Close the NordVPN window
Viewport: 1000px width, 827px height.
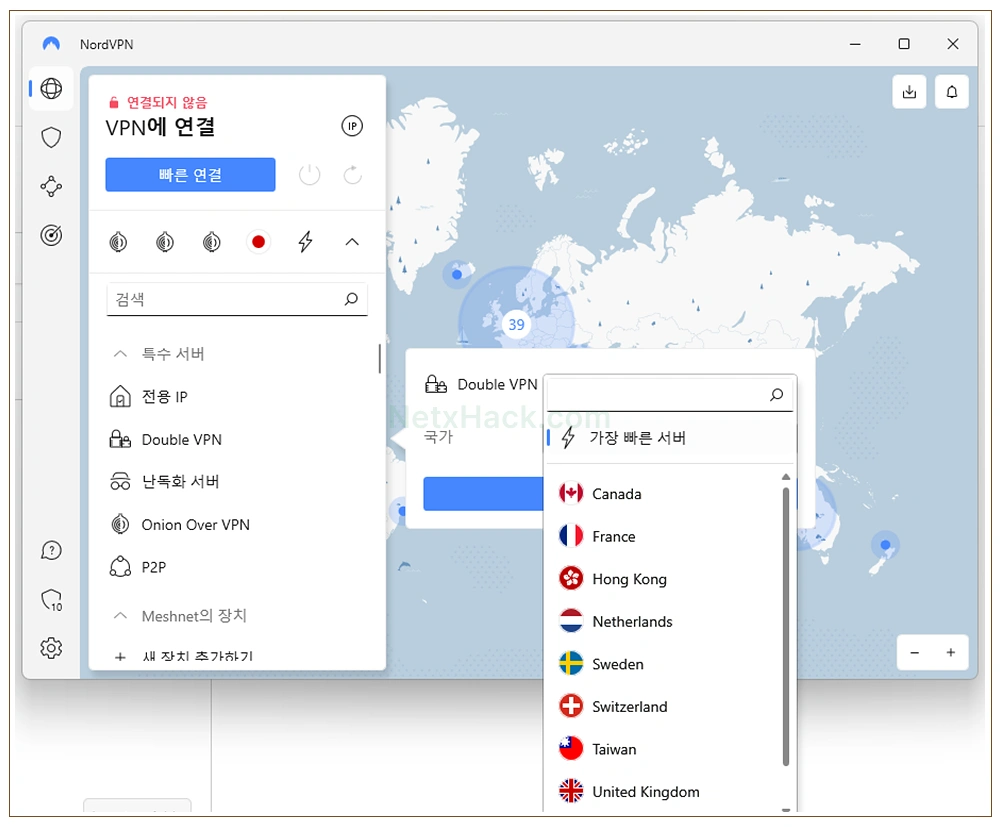point(953,44)
